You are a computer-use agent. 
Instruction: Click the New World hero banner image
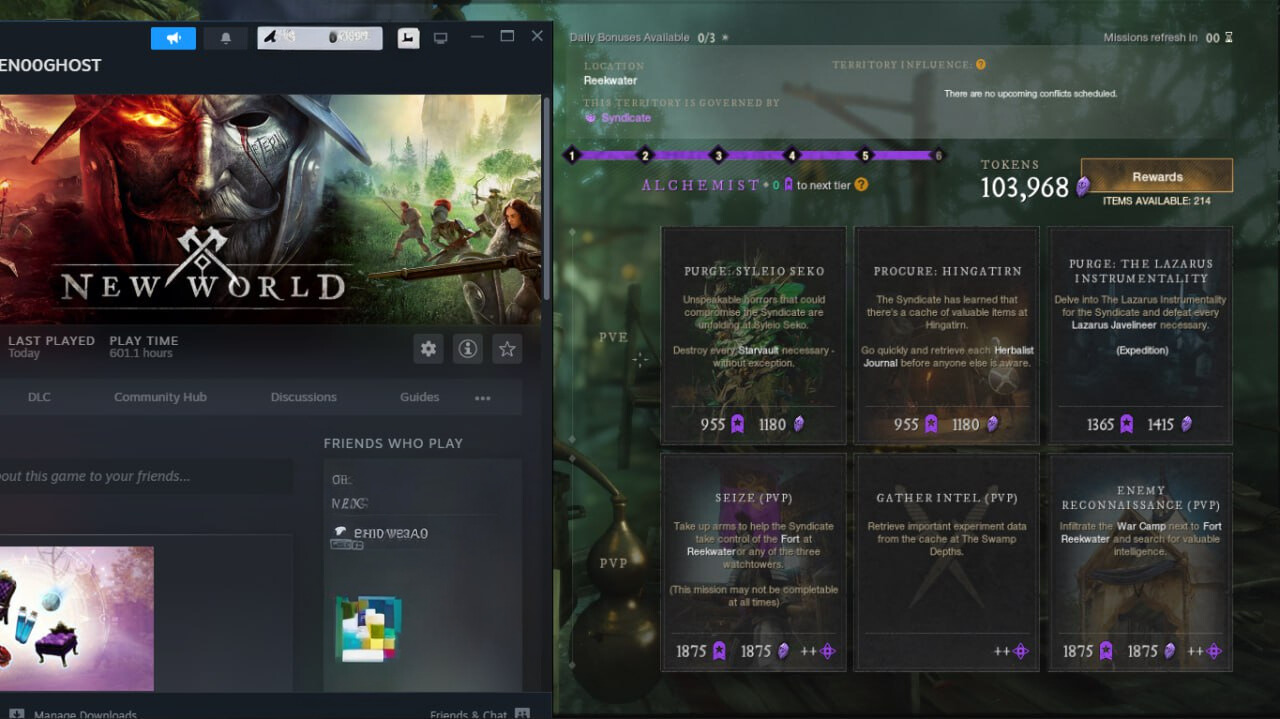tap(270, 209)
